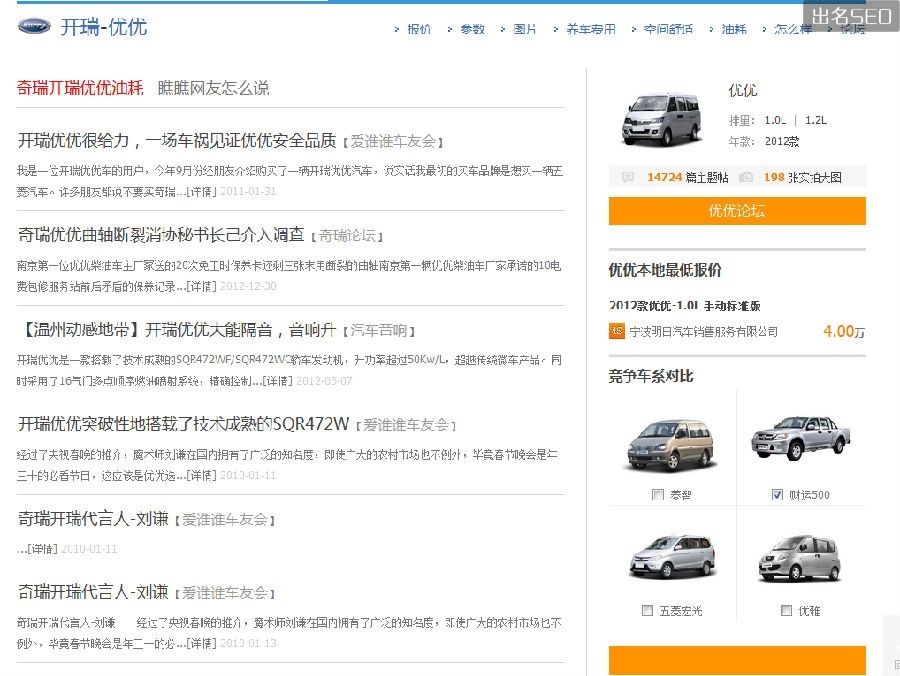Viewport: 900px width, 676px height.
Task: Click the 瞧瞧网友怎么说 heading text
Action: [214, 88]
